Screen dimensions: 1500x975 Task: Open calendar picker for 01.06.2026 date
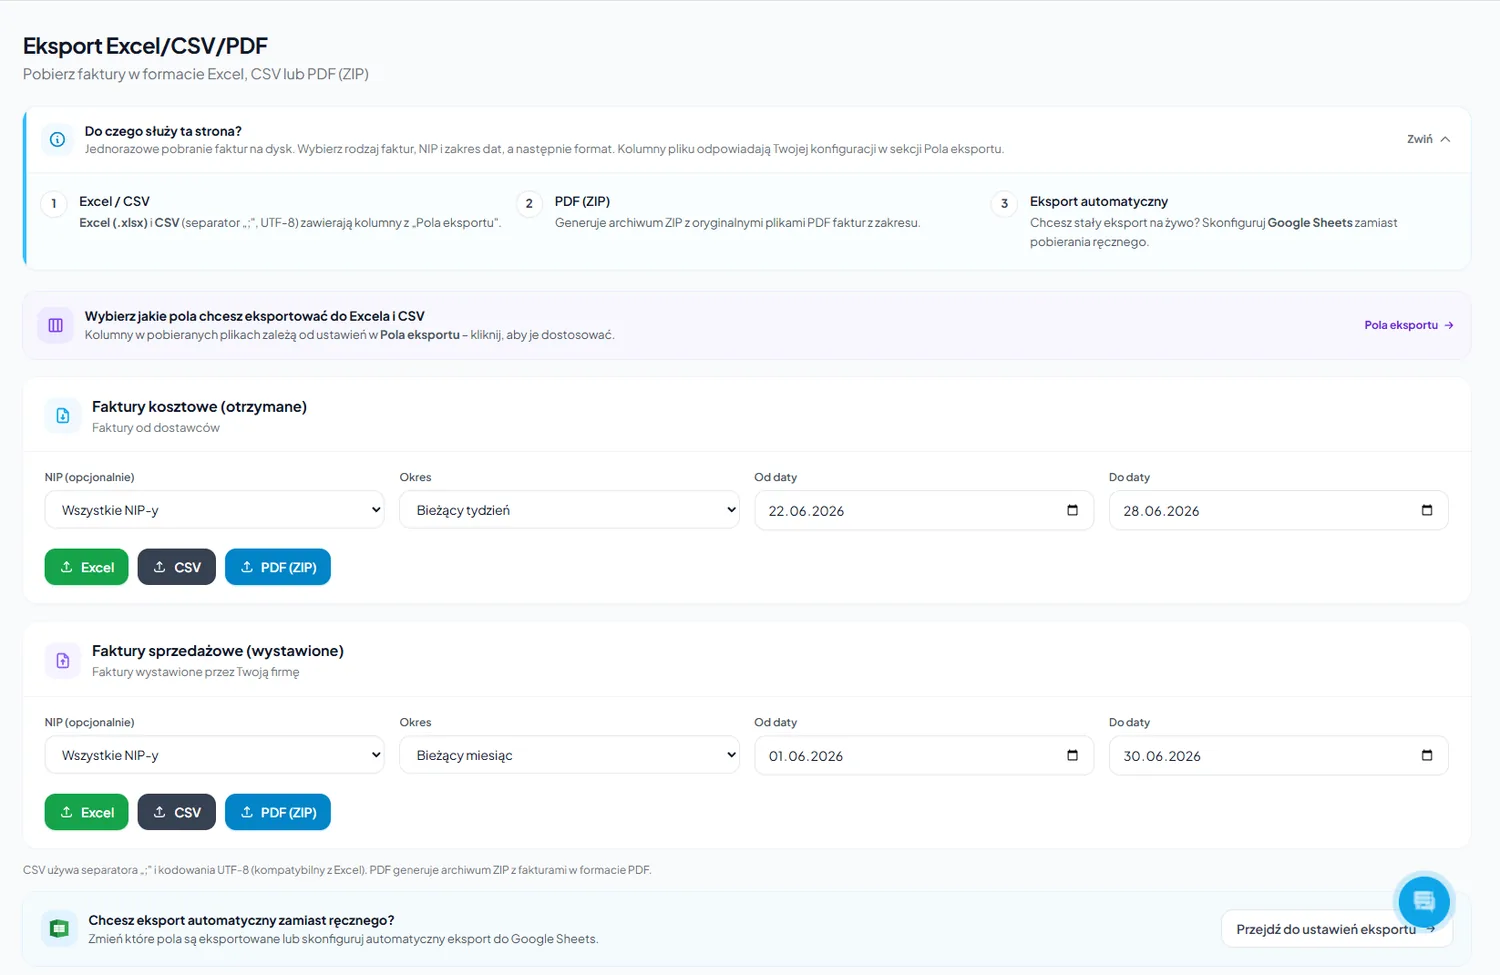pos(1072,755)
